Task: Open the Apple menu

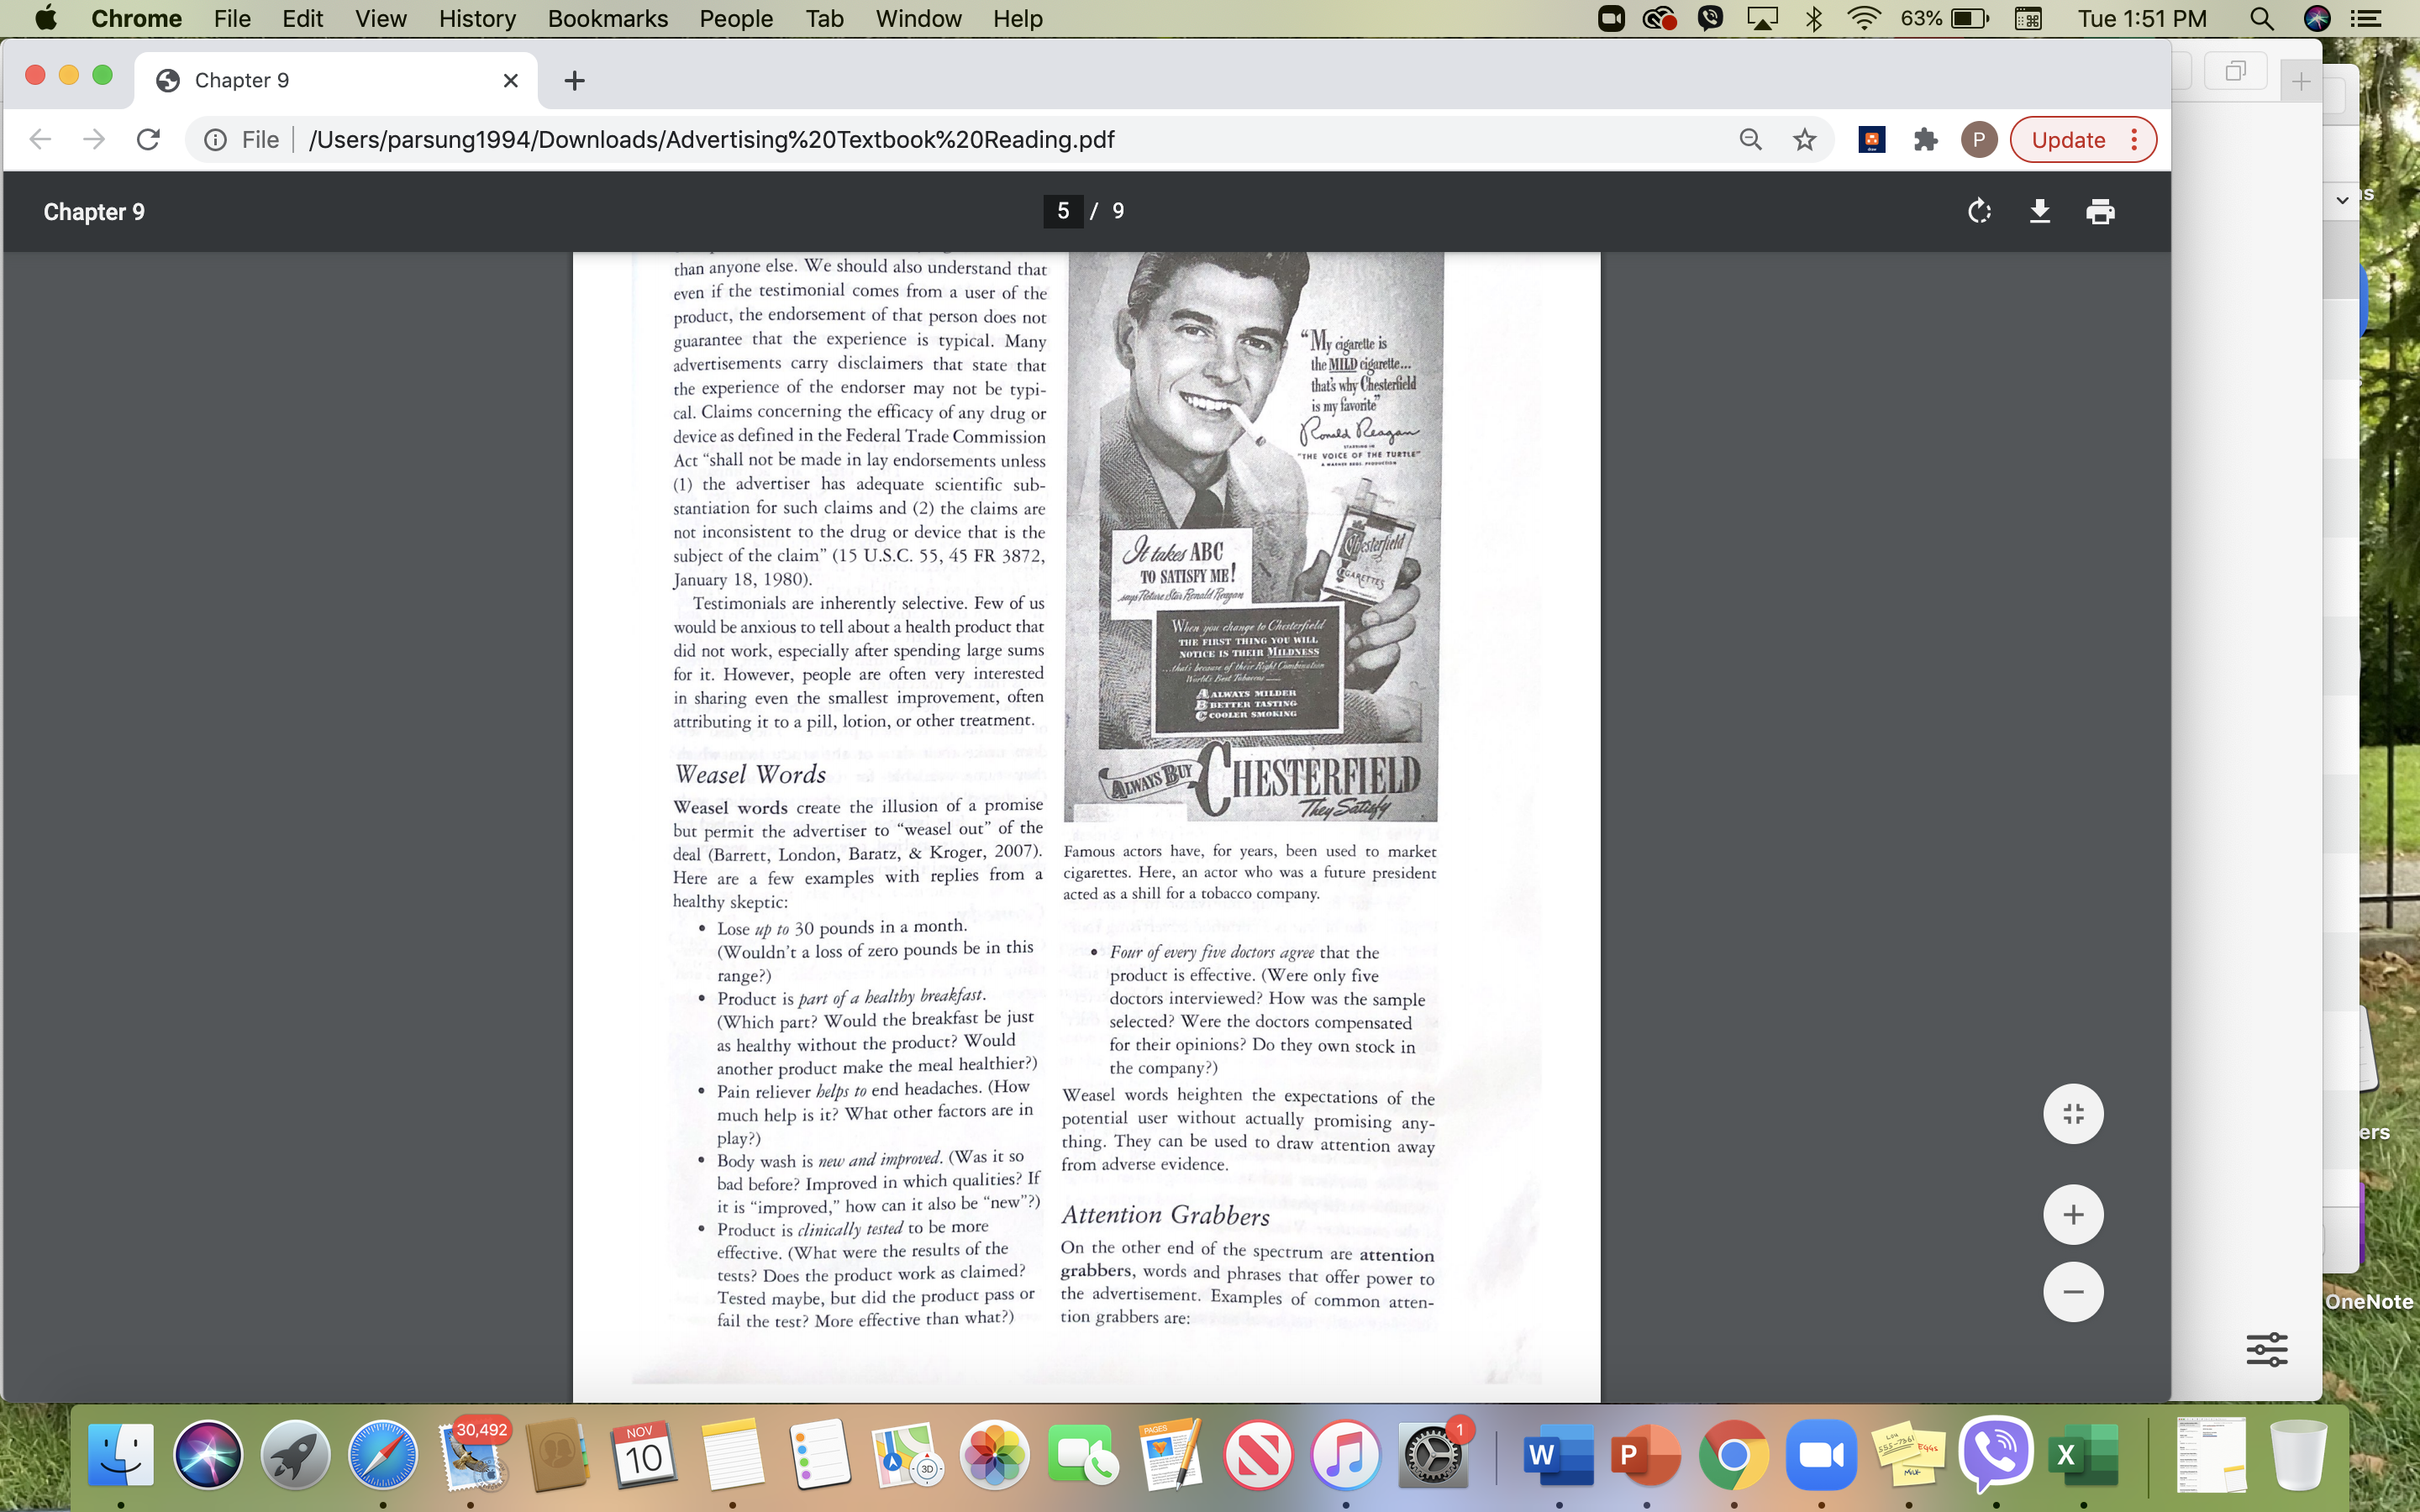Action: click(x=45, y=18)
